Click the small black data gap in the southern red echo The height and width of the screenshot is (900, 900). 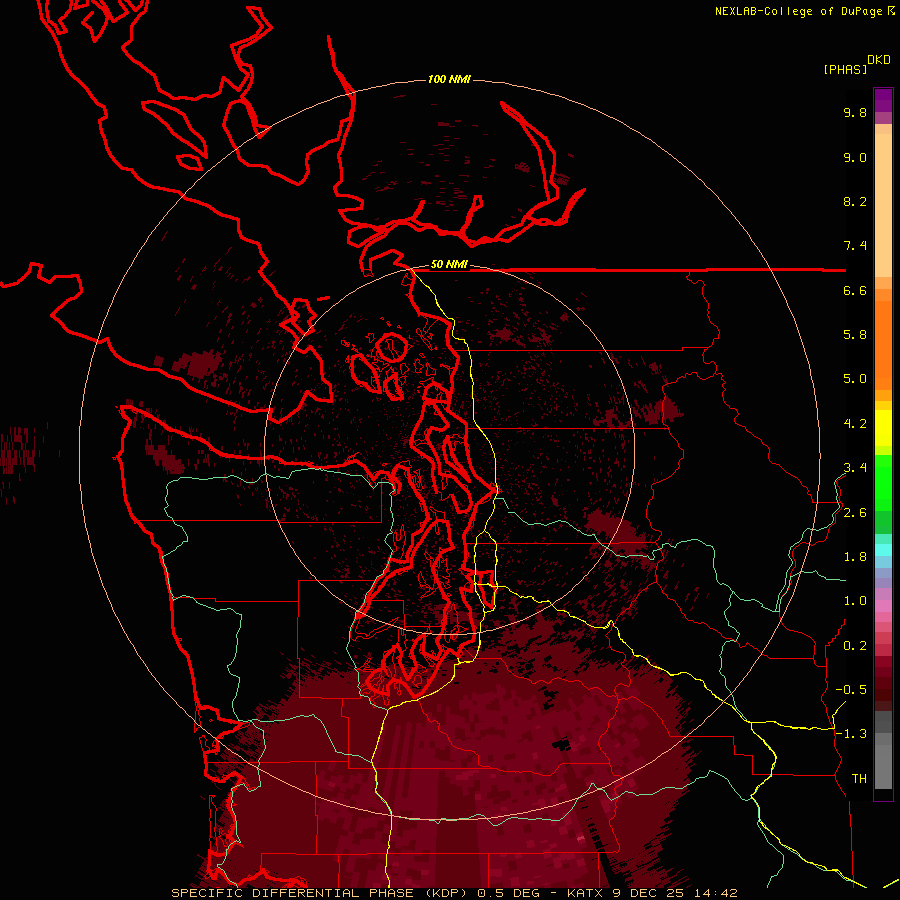click(561, 744)
